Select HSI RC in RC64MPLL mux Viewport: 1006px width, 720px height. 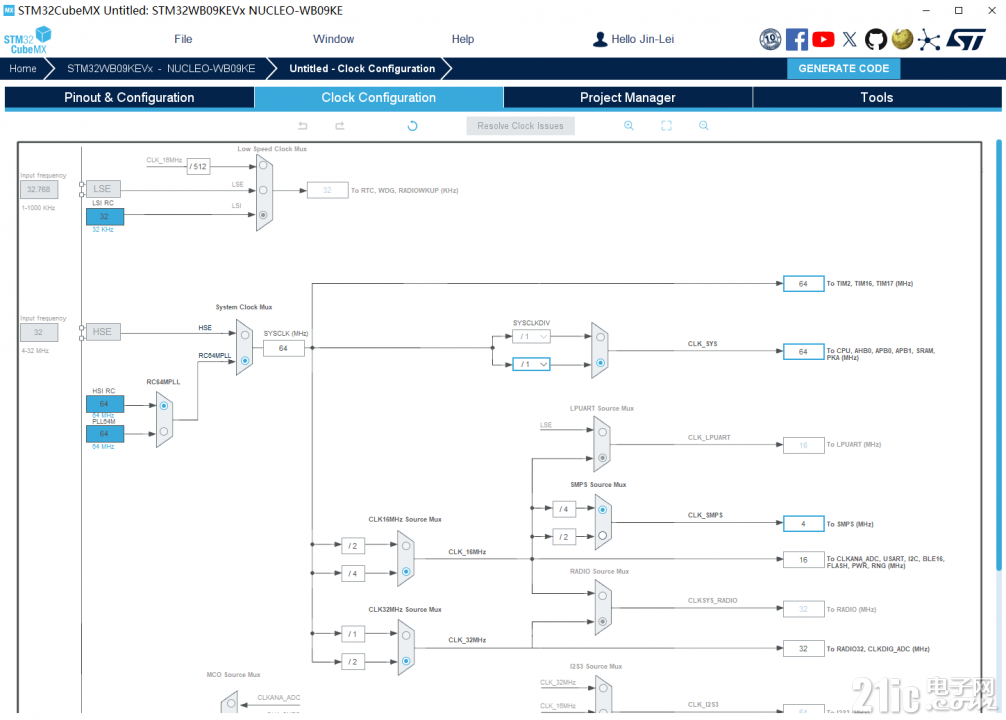[x=164, y=406]
